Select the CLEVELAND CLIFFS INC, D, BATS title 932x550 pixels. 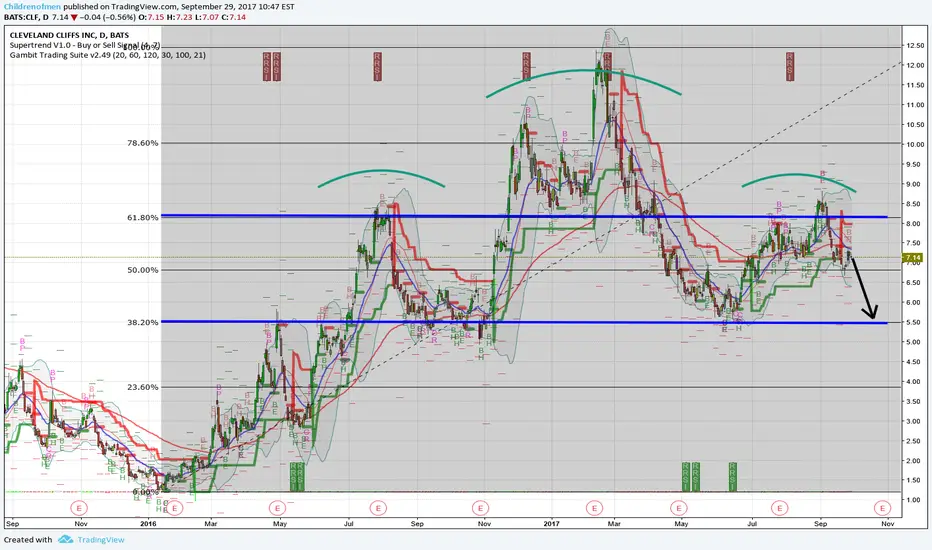(69, 35)
